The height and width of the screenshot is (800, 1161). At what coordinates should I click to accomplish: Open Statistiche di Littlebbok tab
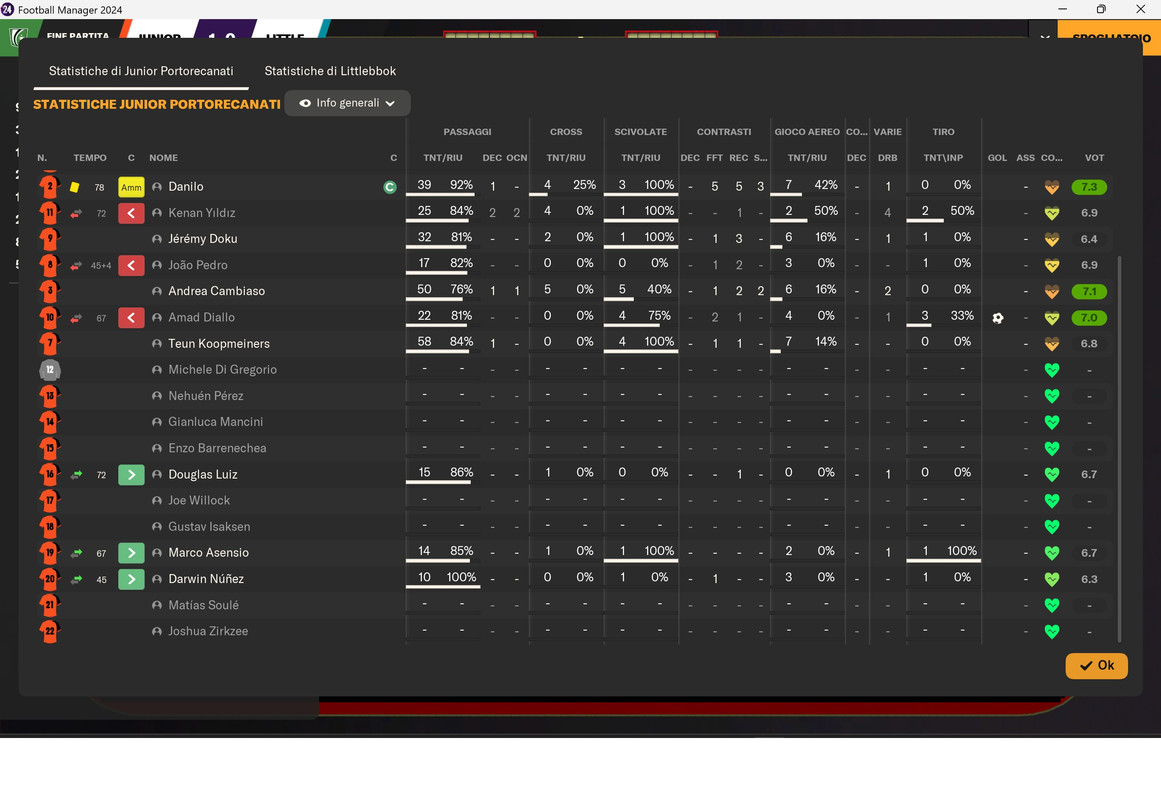329,71
